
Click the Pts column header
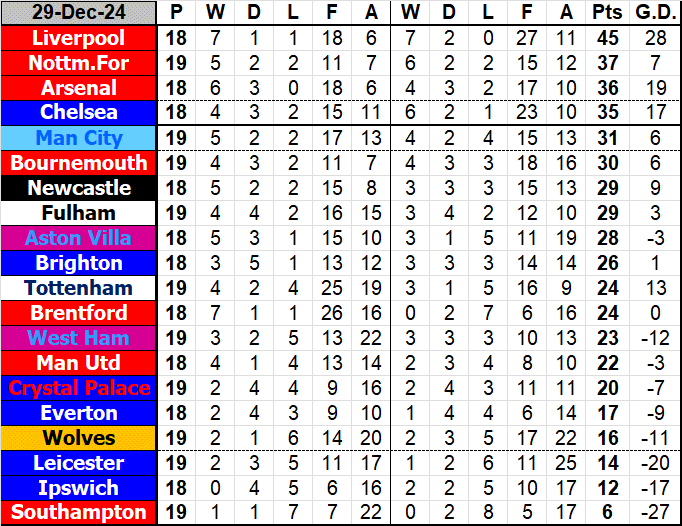606,13
